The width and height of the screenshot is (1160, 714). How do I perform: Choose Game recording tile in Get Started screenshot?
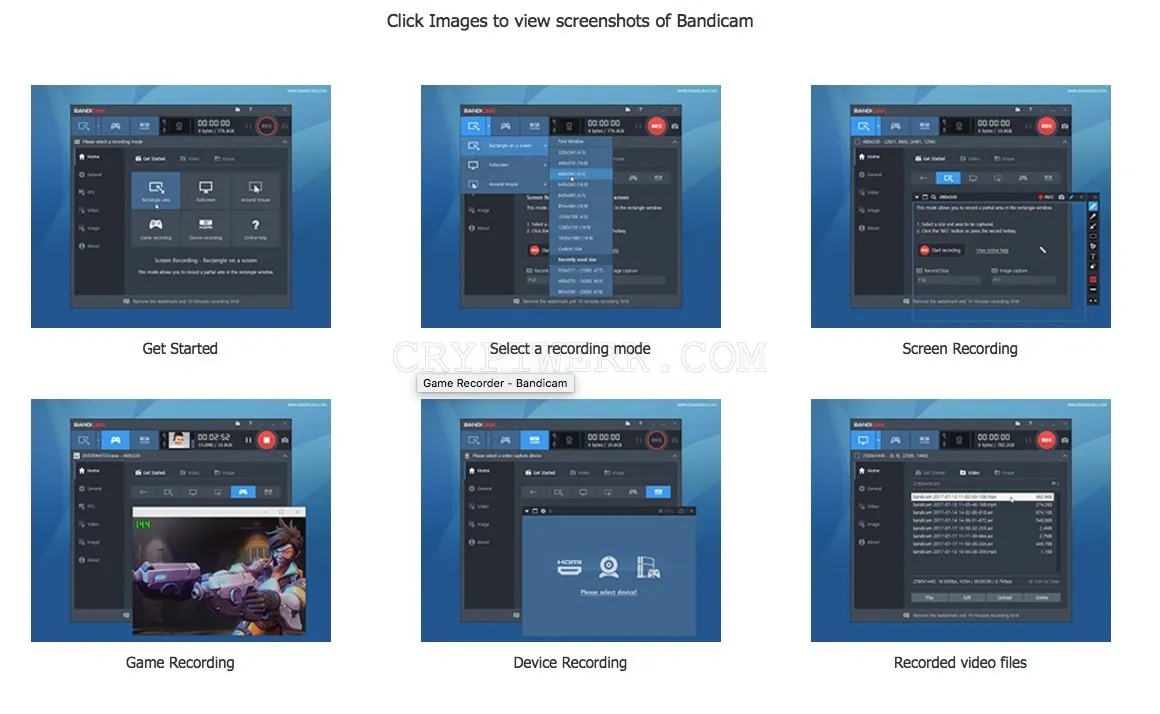[x=156, y=228]
